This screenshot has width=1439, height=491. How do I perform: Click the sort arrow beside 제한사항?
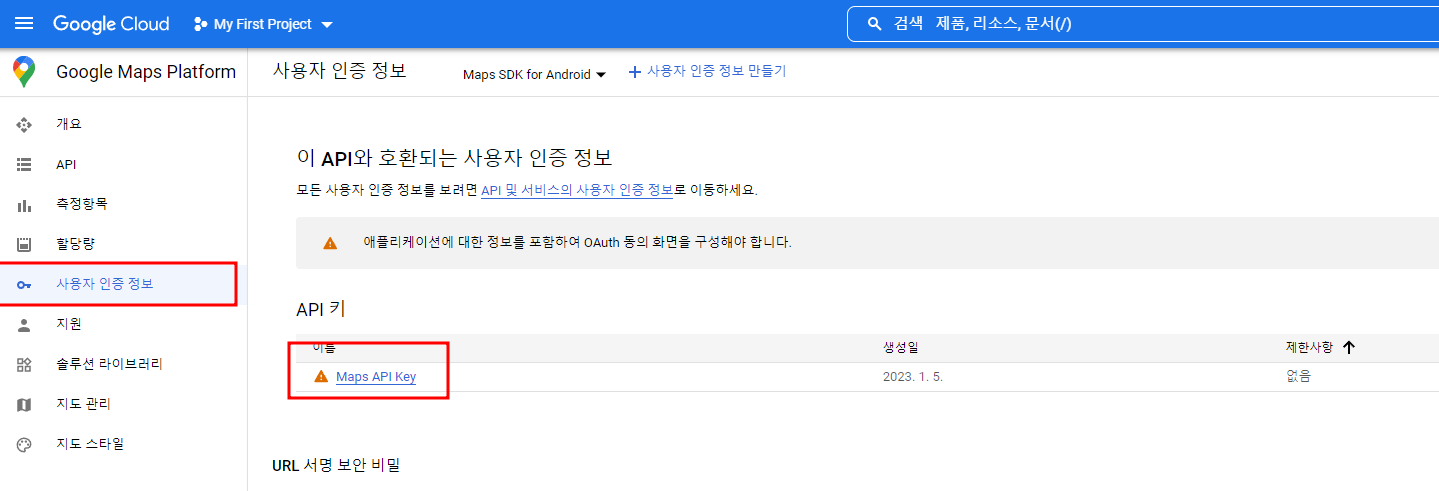tap(1349, 347)
